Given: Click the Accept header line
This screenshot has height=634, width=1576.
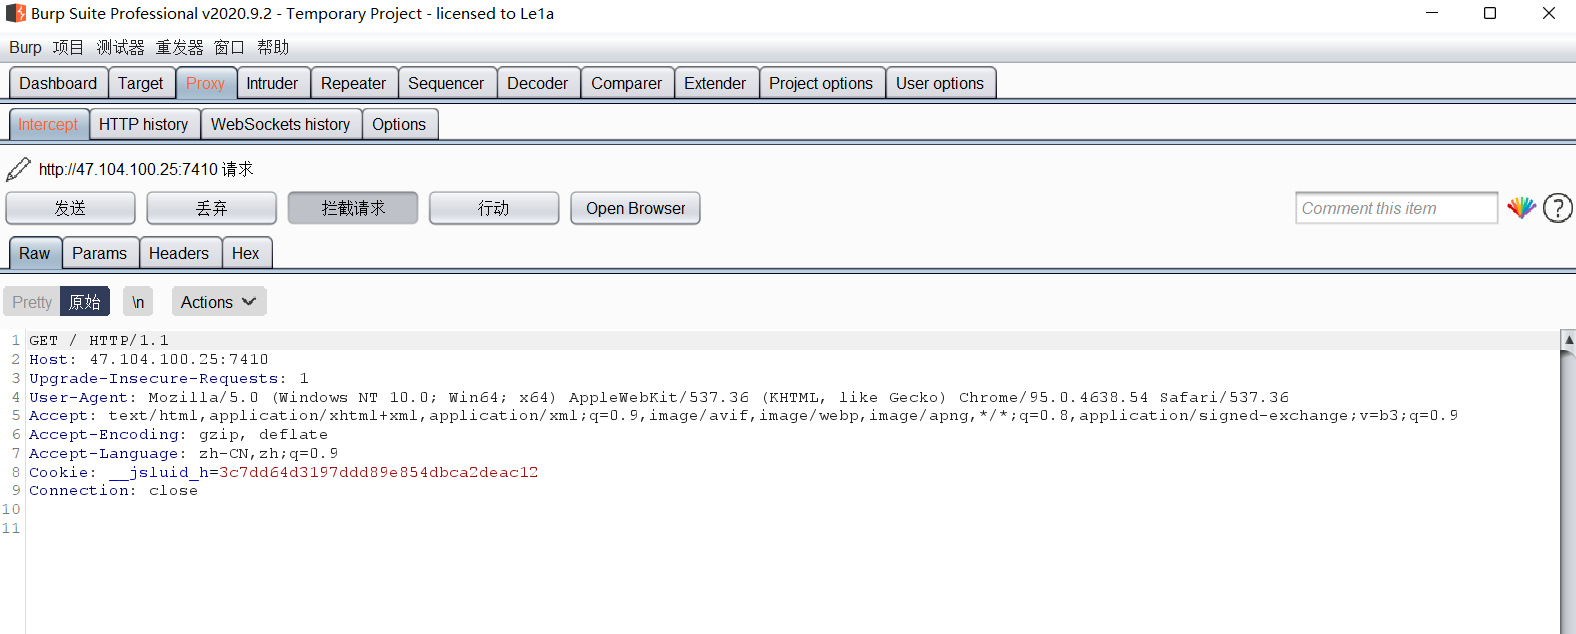Looking at the screenshot, I should [743, 415].
